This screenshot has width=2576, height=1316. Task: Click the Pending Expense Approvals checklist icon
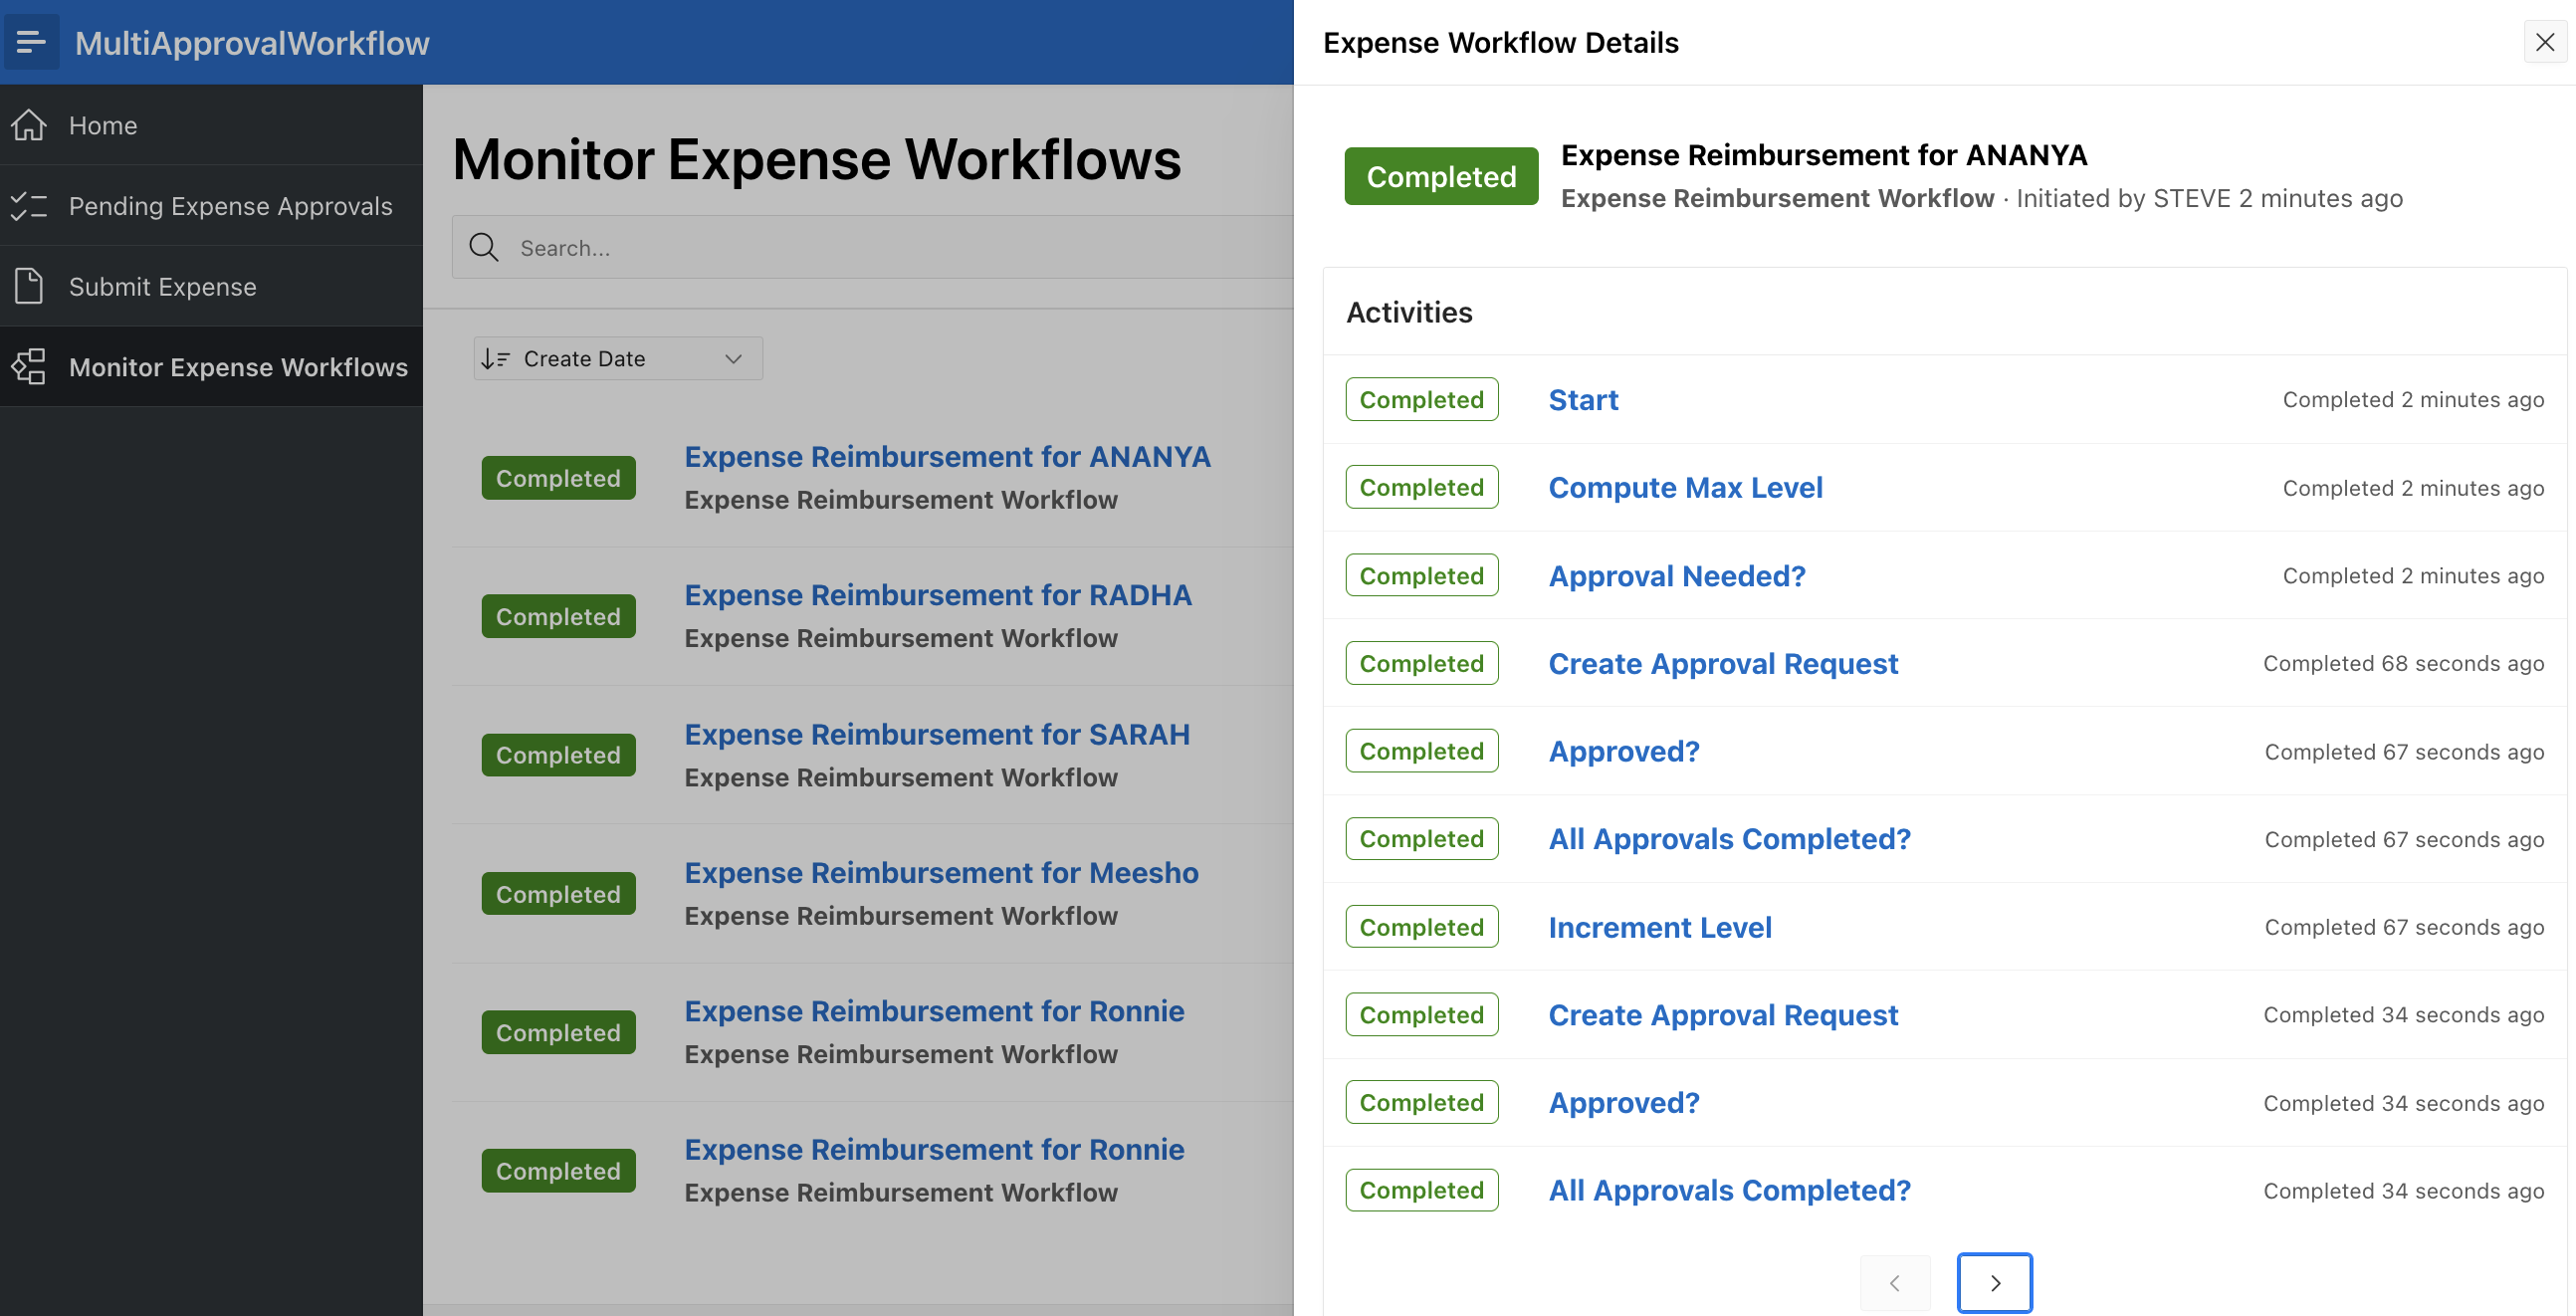coord(29,206)
